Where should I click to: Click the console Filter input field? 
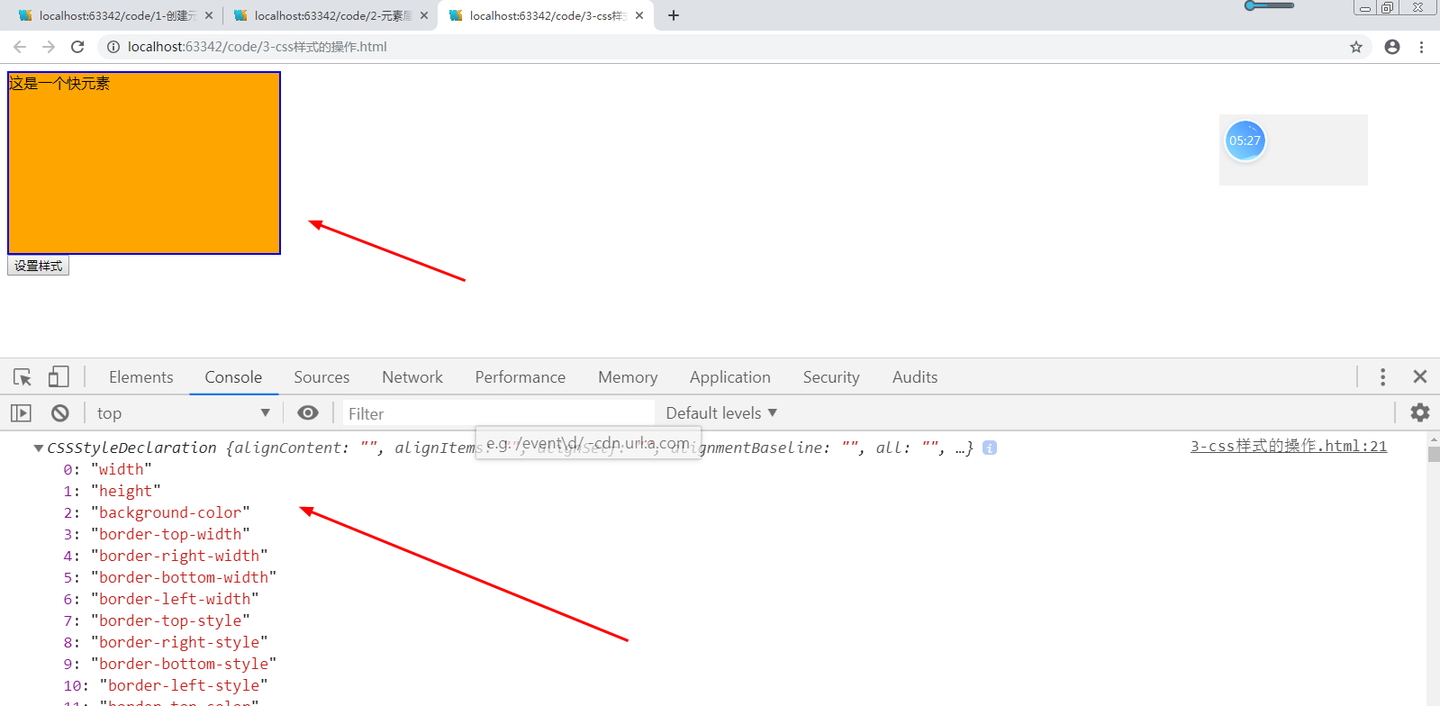point(500,413)
